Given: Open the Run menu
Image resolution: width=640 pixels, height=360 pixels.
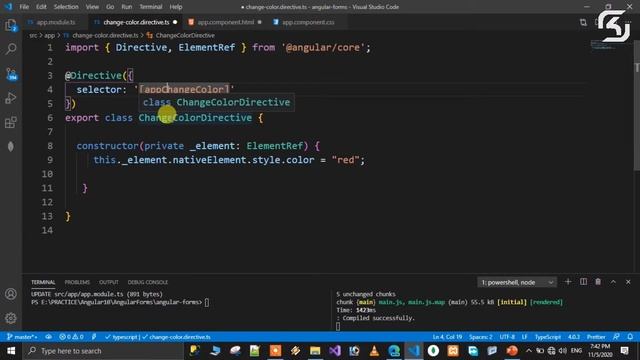Looking at the screenshot, I should click(127, 7).
